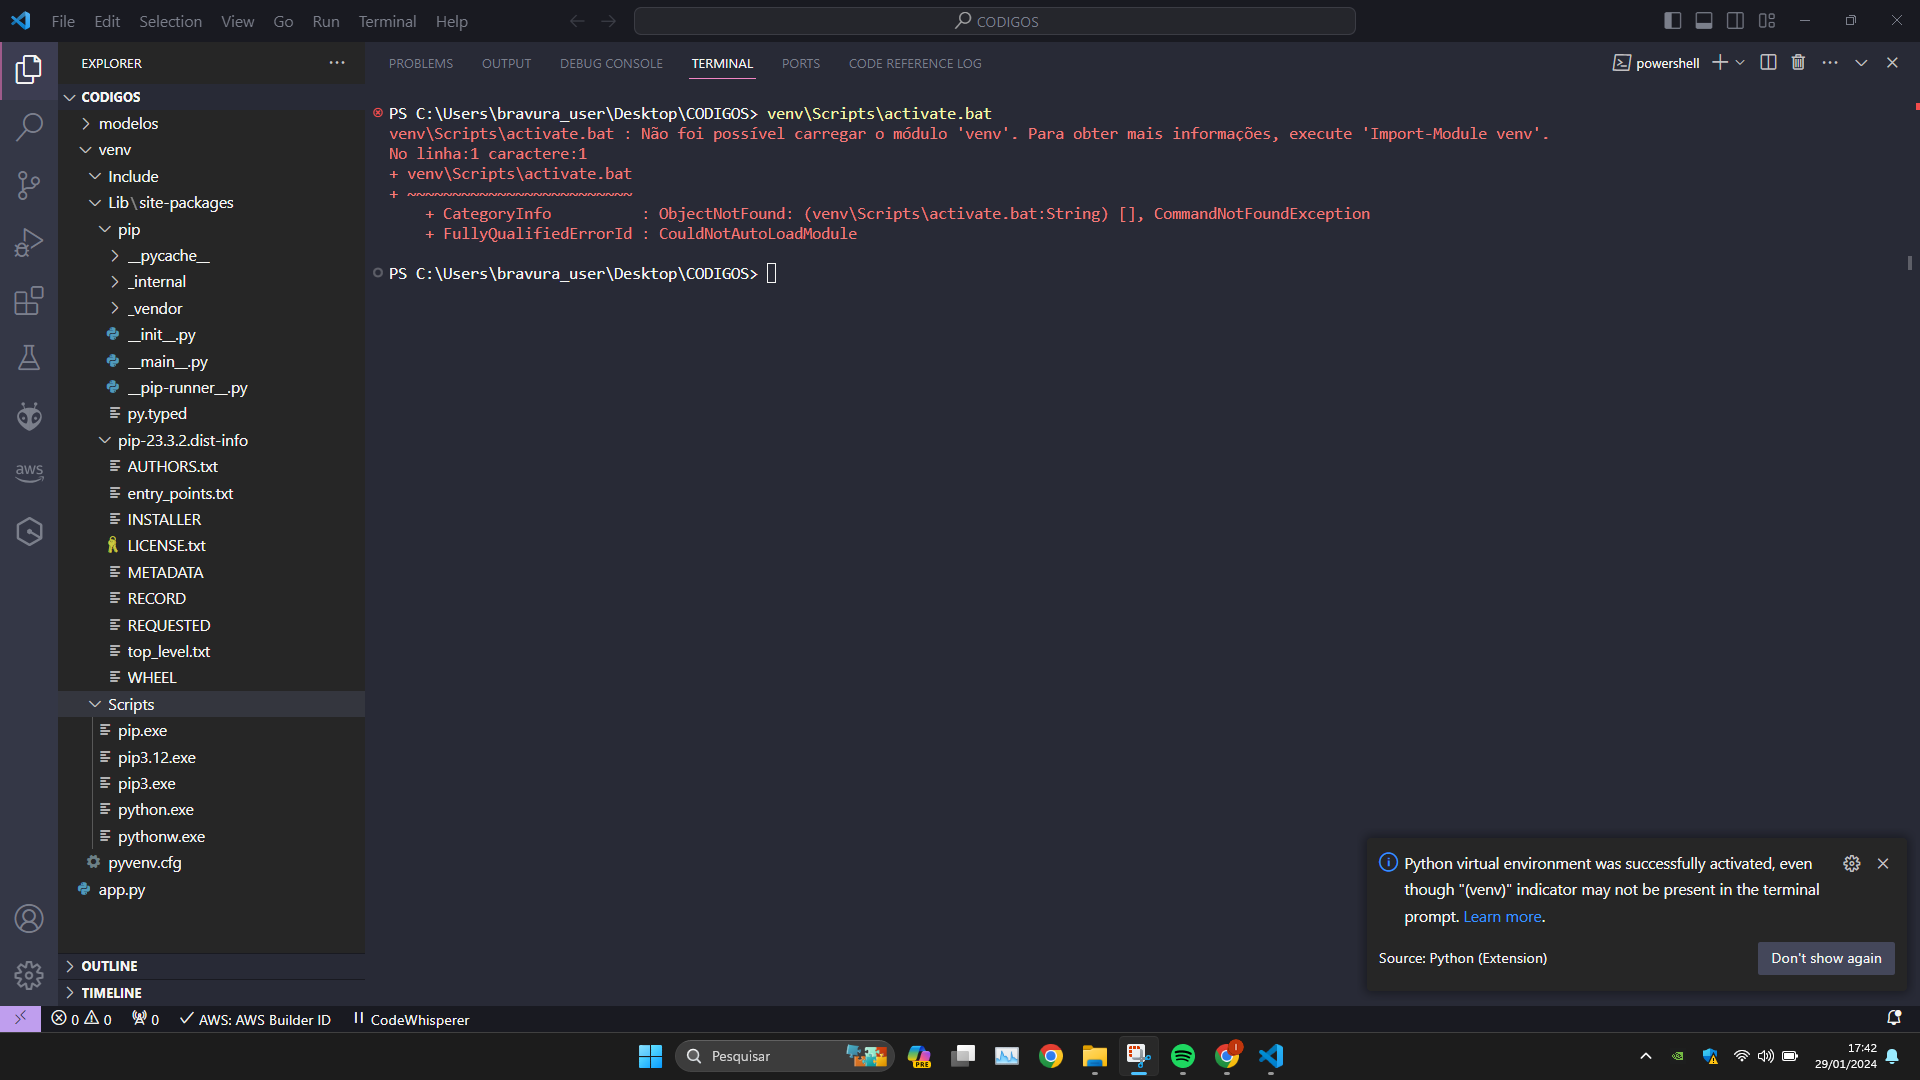Open the Explorer view in the activity bar
The width and height of the screenshot is (1920, 1080).
coord(29,70)
